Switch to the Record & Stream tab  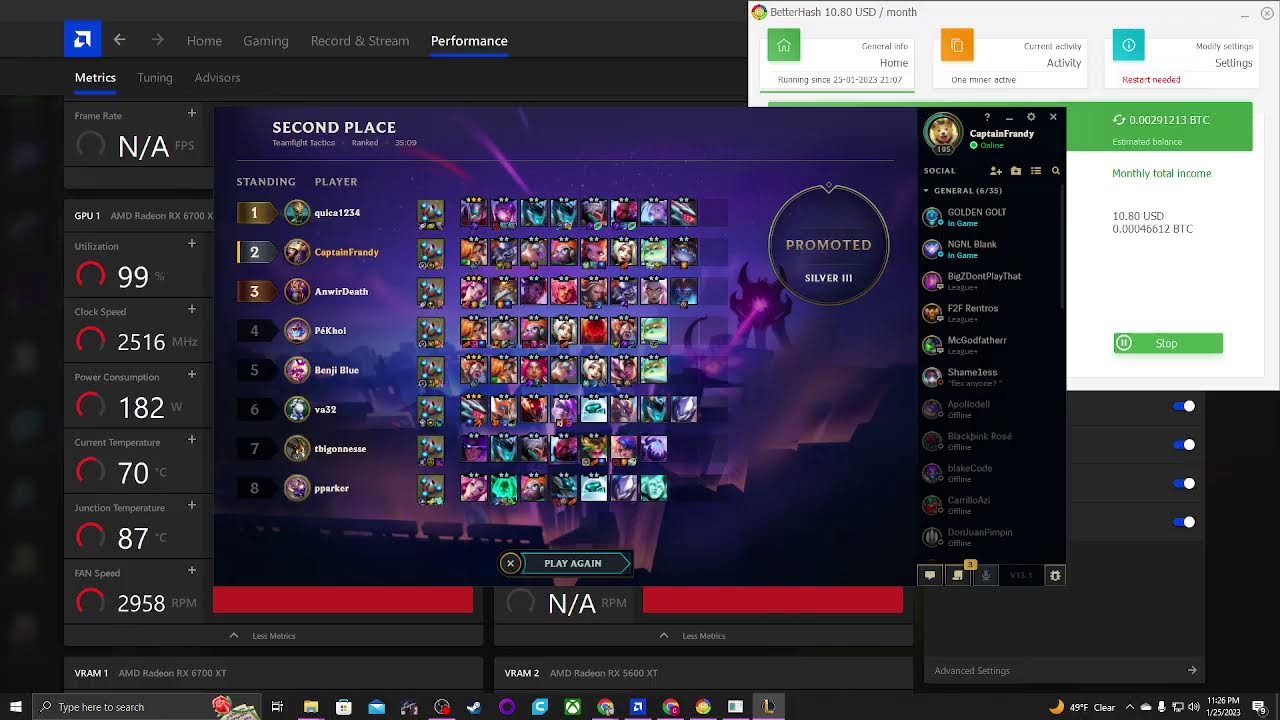click(x=360, y=41)
